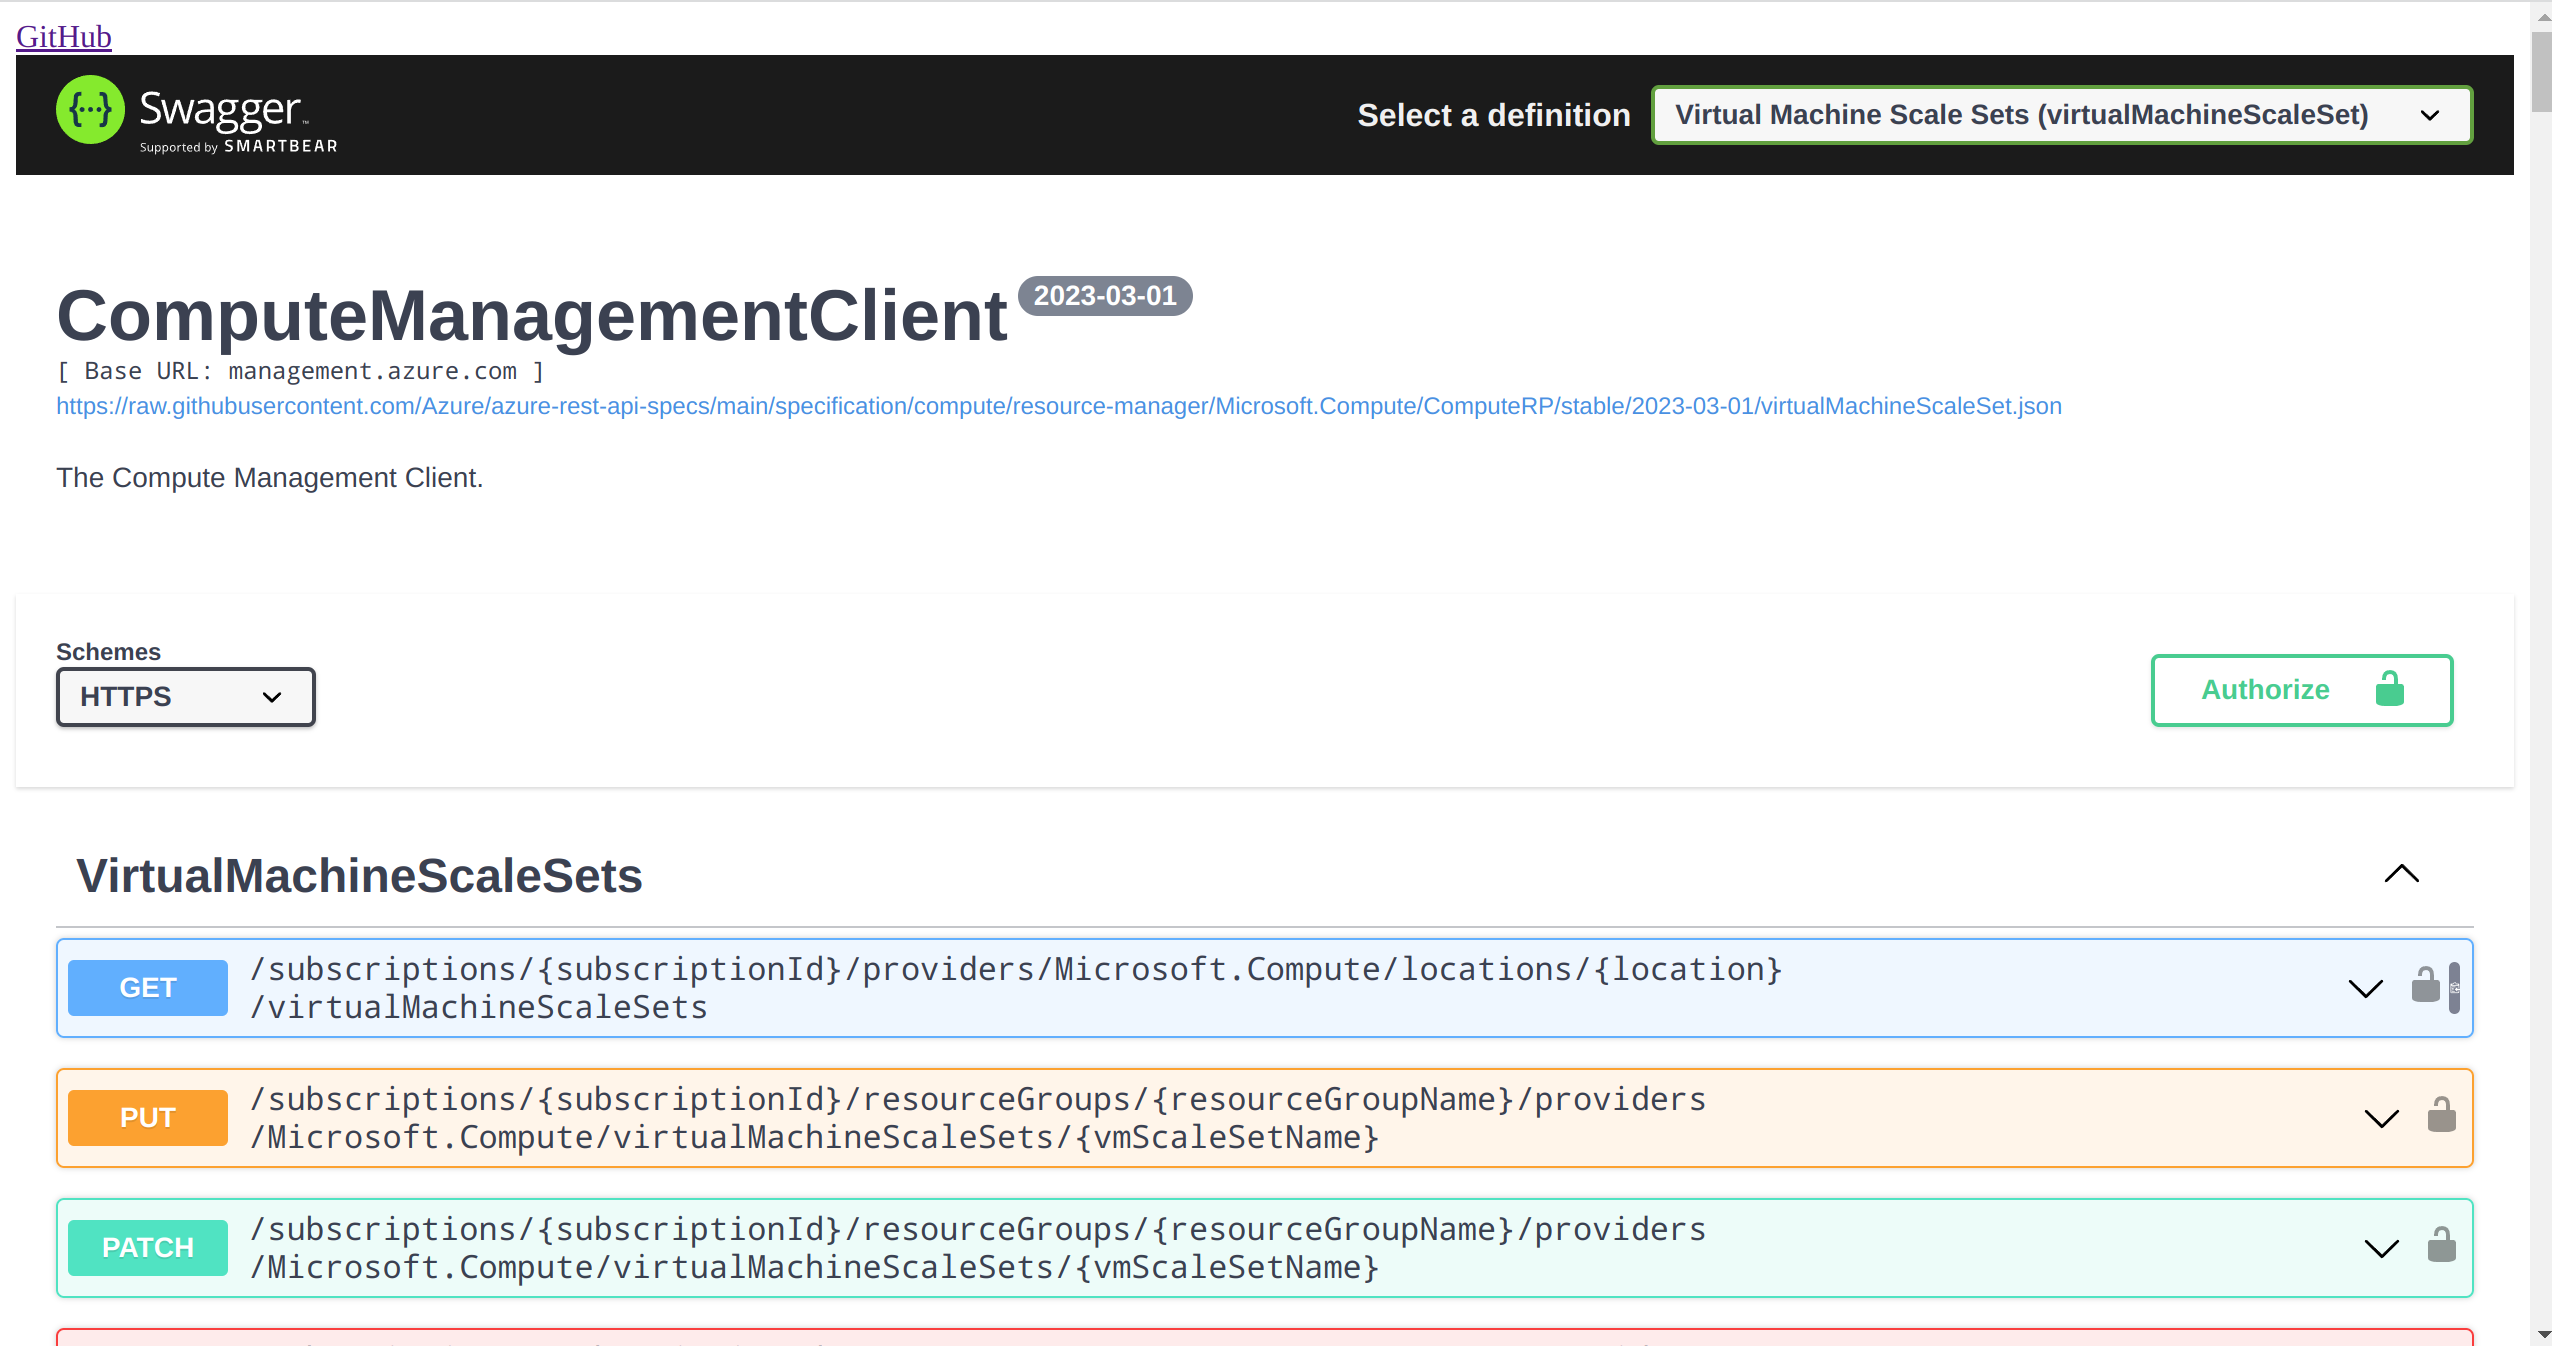The width and height of the screenshot is (2552, 1346).
Task: Click the 2023-03-01 version badge
Action: point(1104,296)
